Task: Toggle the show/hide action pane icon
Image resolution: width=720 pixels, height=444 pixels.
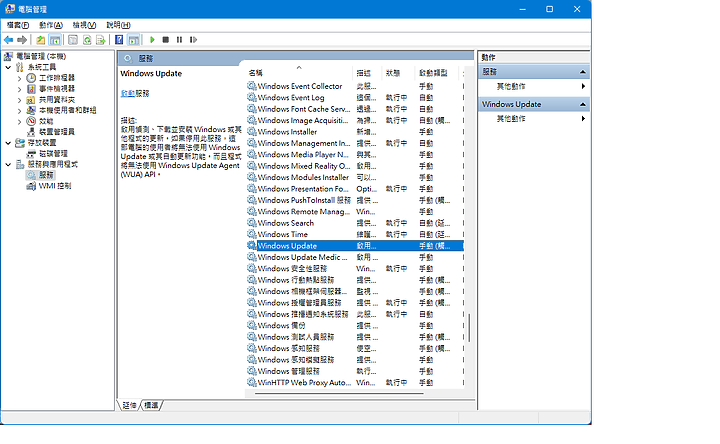Action: pyautogui.click(x=134, y=40)
